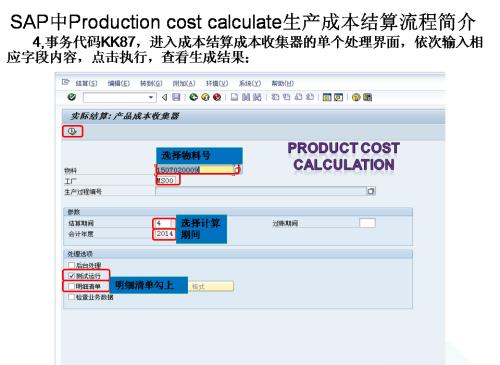Click the Last Page navigation icon

tap(310, 97)
